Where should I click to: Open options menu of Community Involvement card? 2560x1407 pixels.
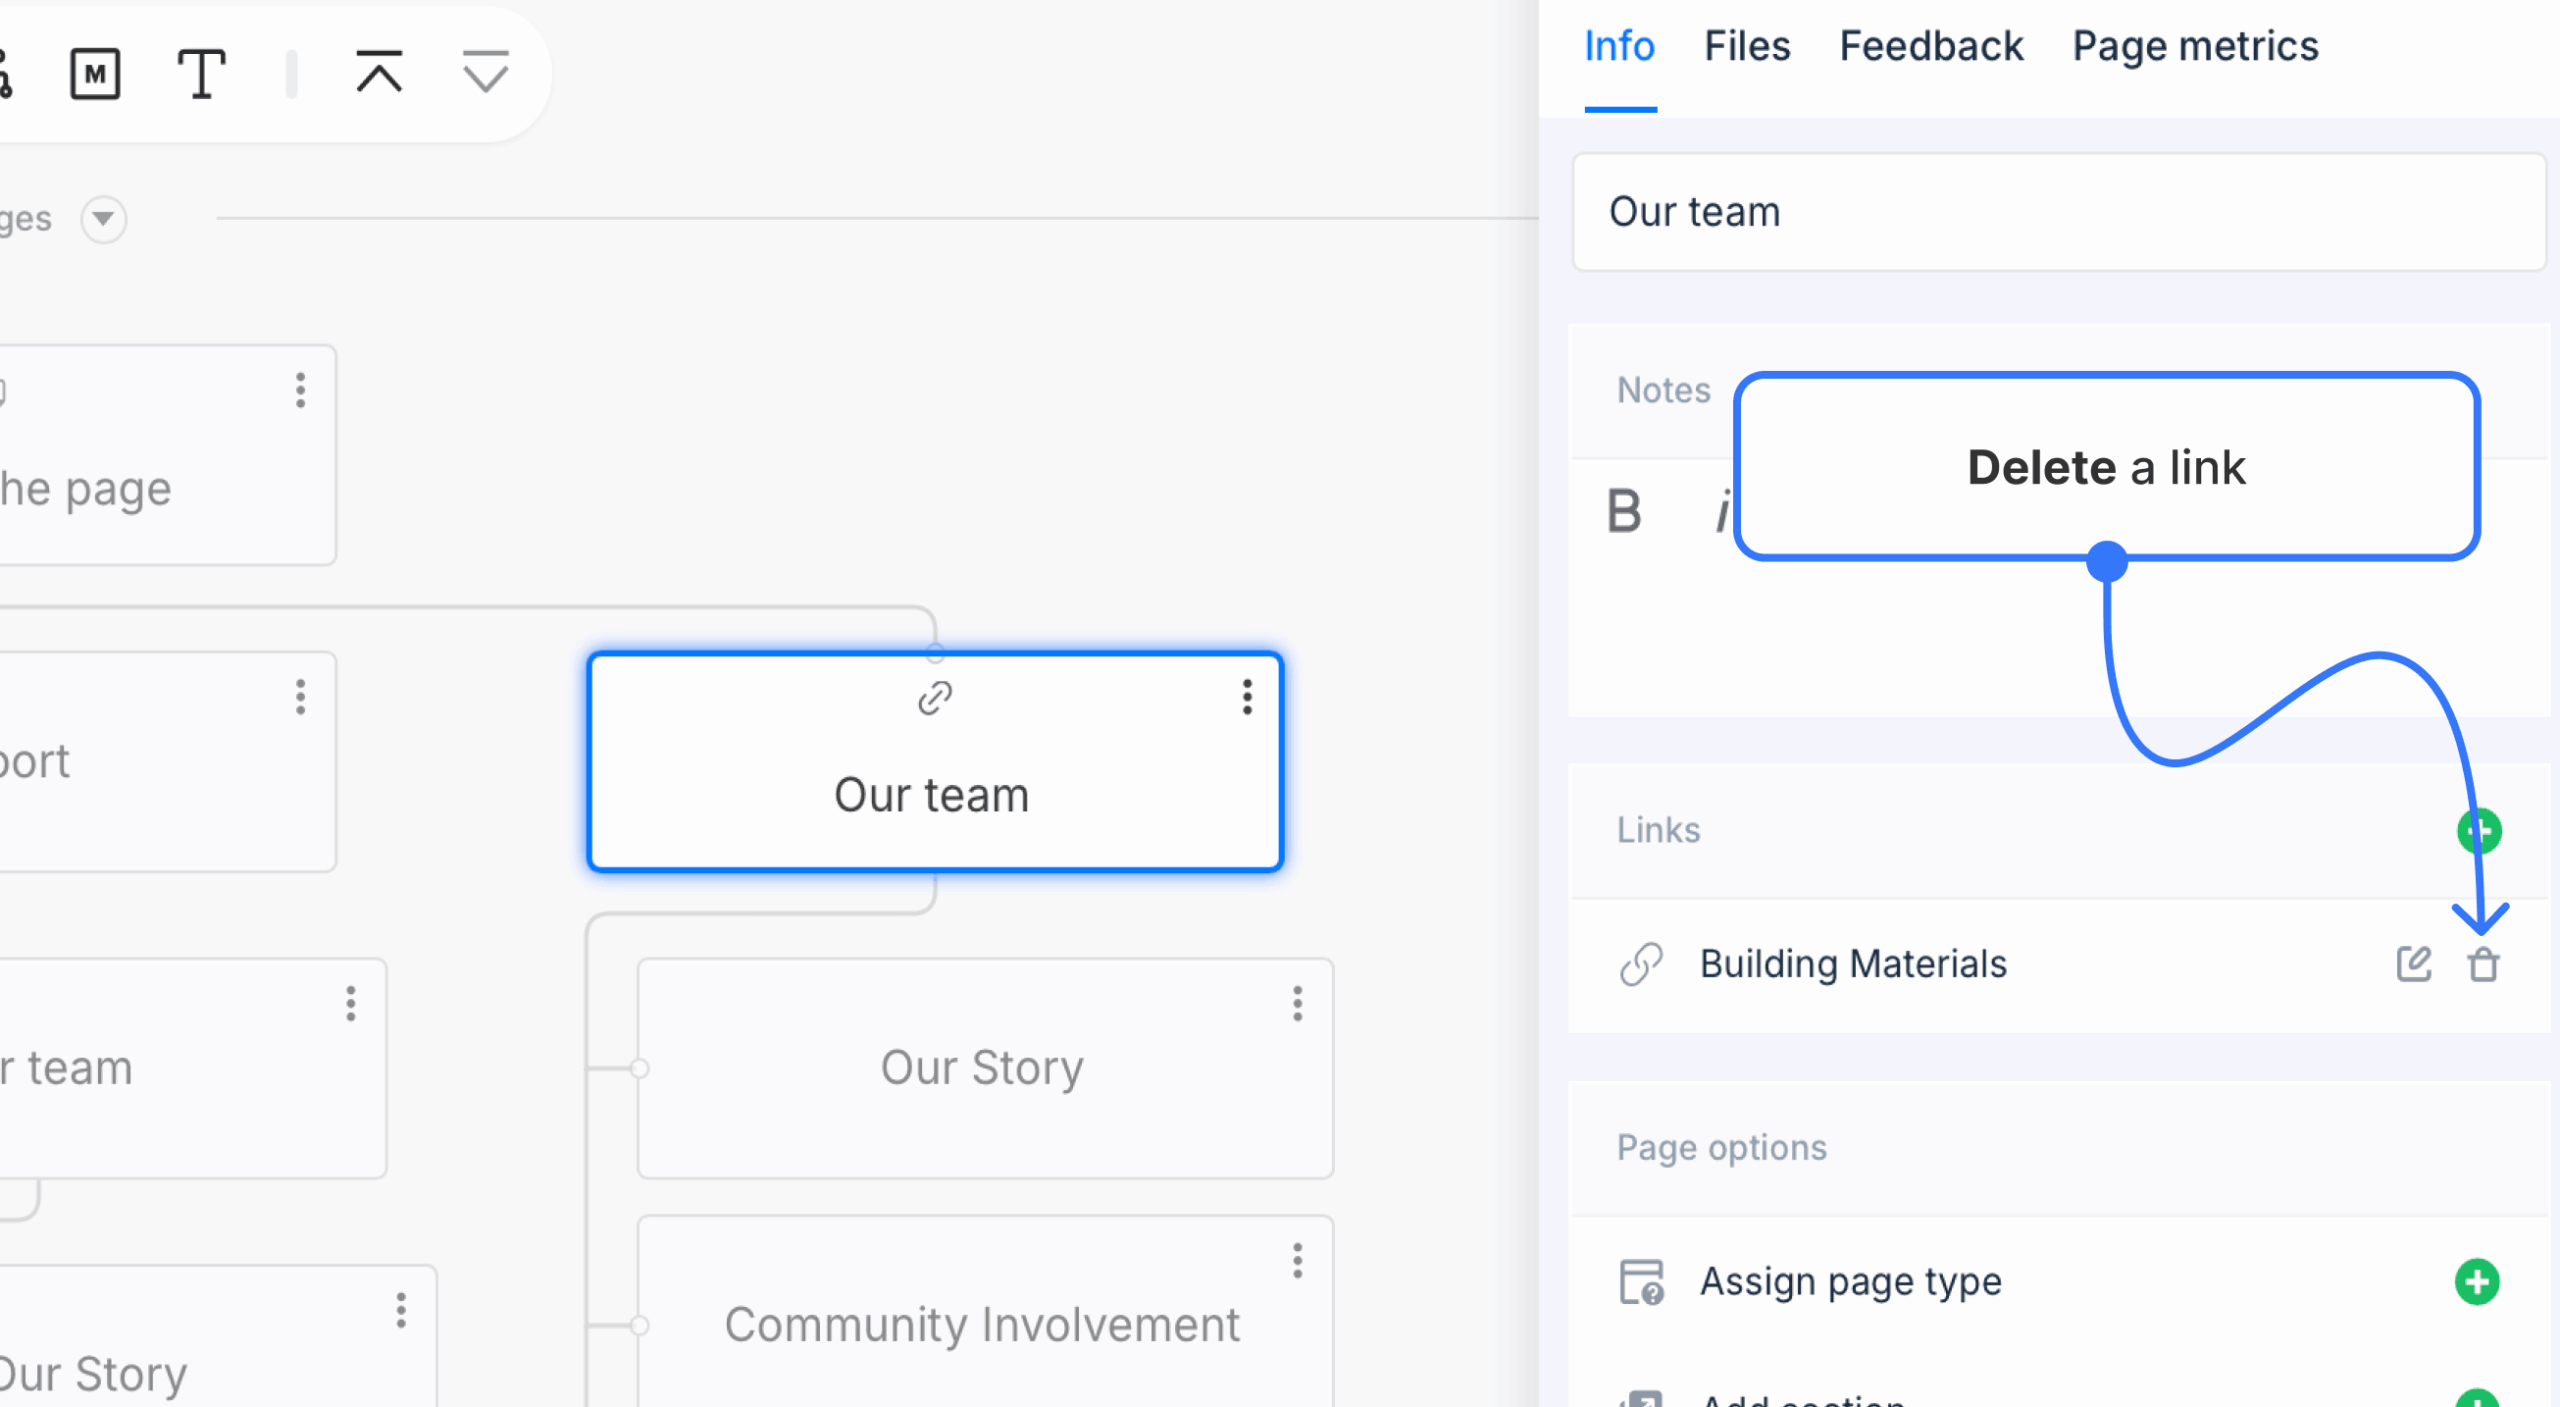1297,1261
